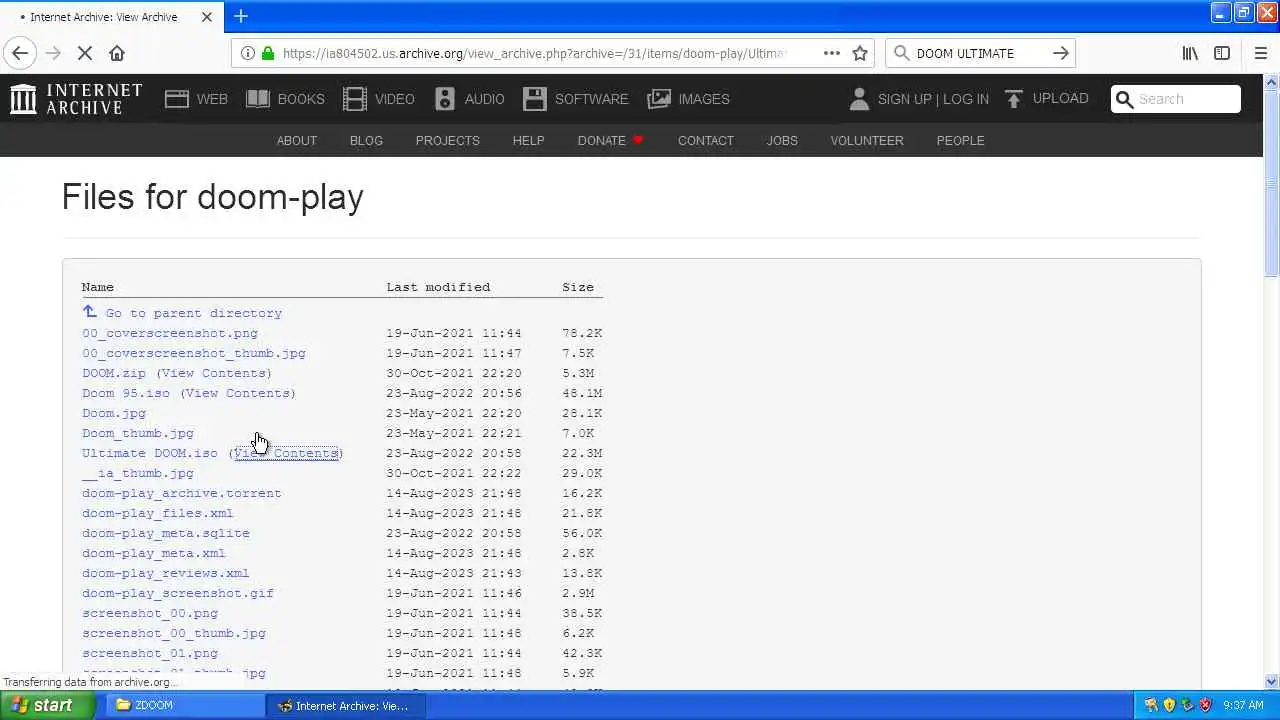View Contents of Ultimate DOOM.iso
Image resolution: width=1280 pixels, height=720 pixels.
[x=287, y=453]
